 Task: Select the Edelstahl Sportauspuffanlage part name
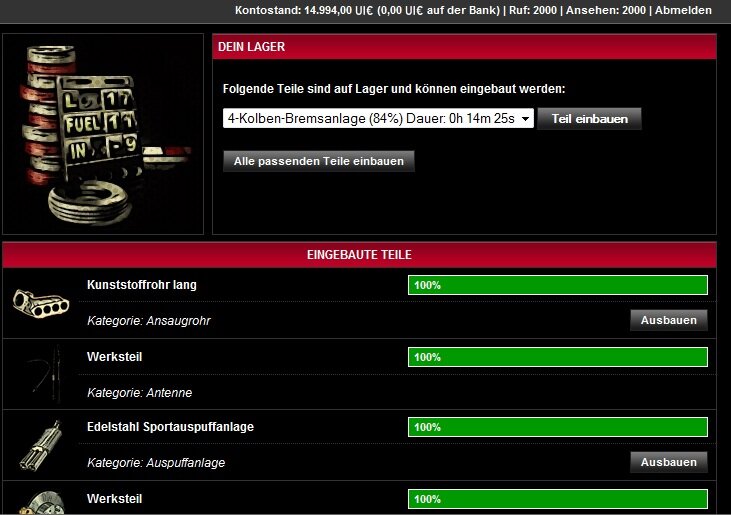pyautogui.click(x=170, y=427)
